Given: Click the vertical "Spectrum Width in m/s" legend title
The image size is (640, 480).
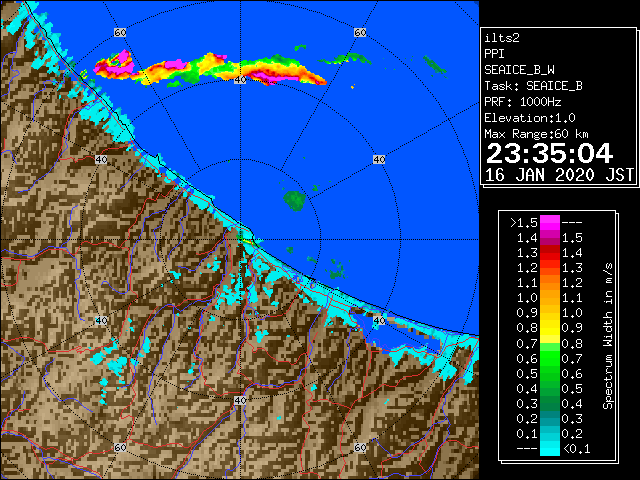Looking at the screenshot, I should click(608, 336).
